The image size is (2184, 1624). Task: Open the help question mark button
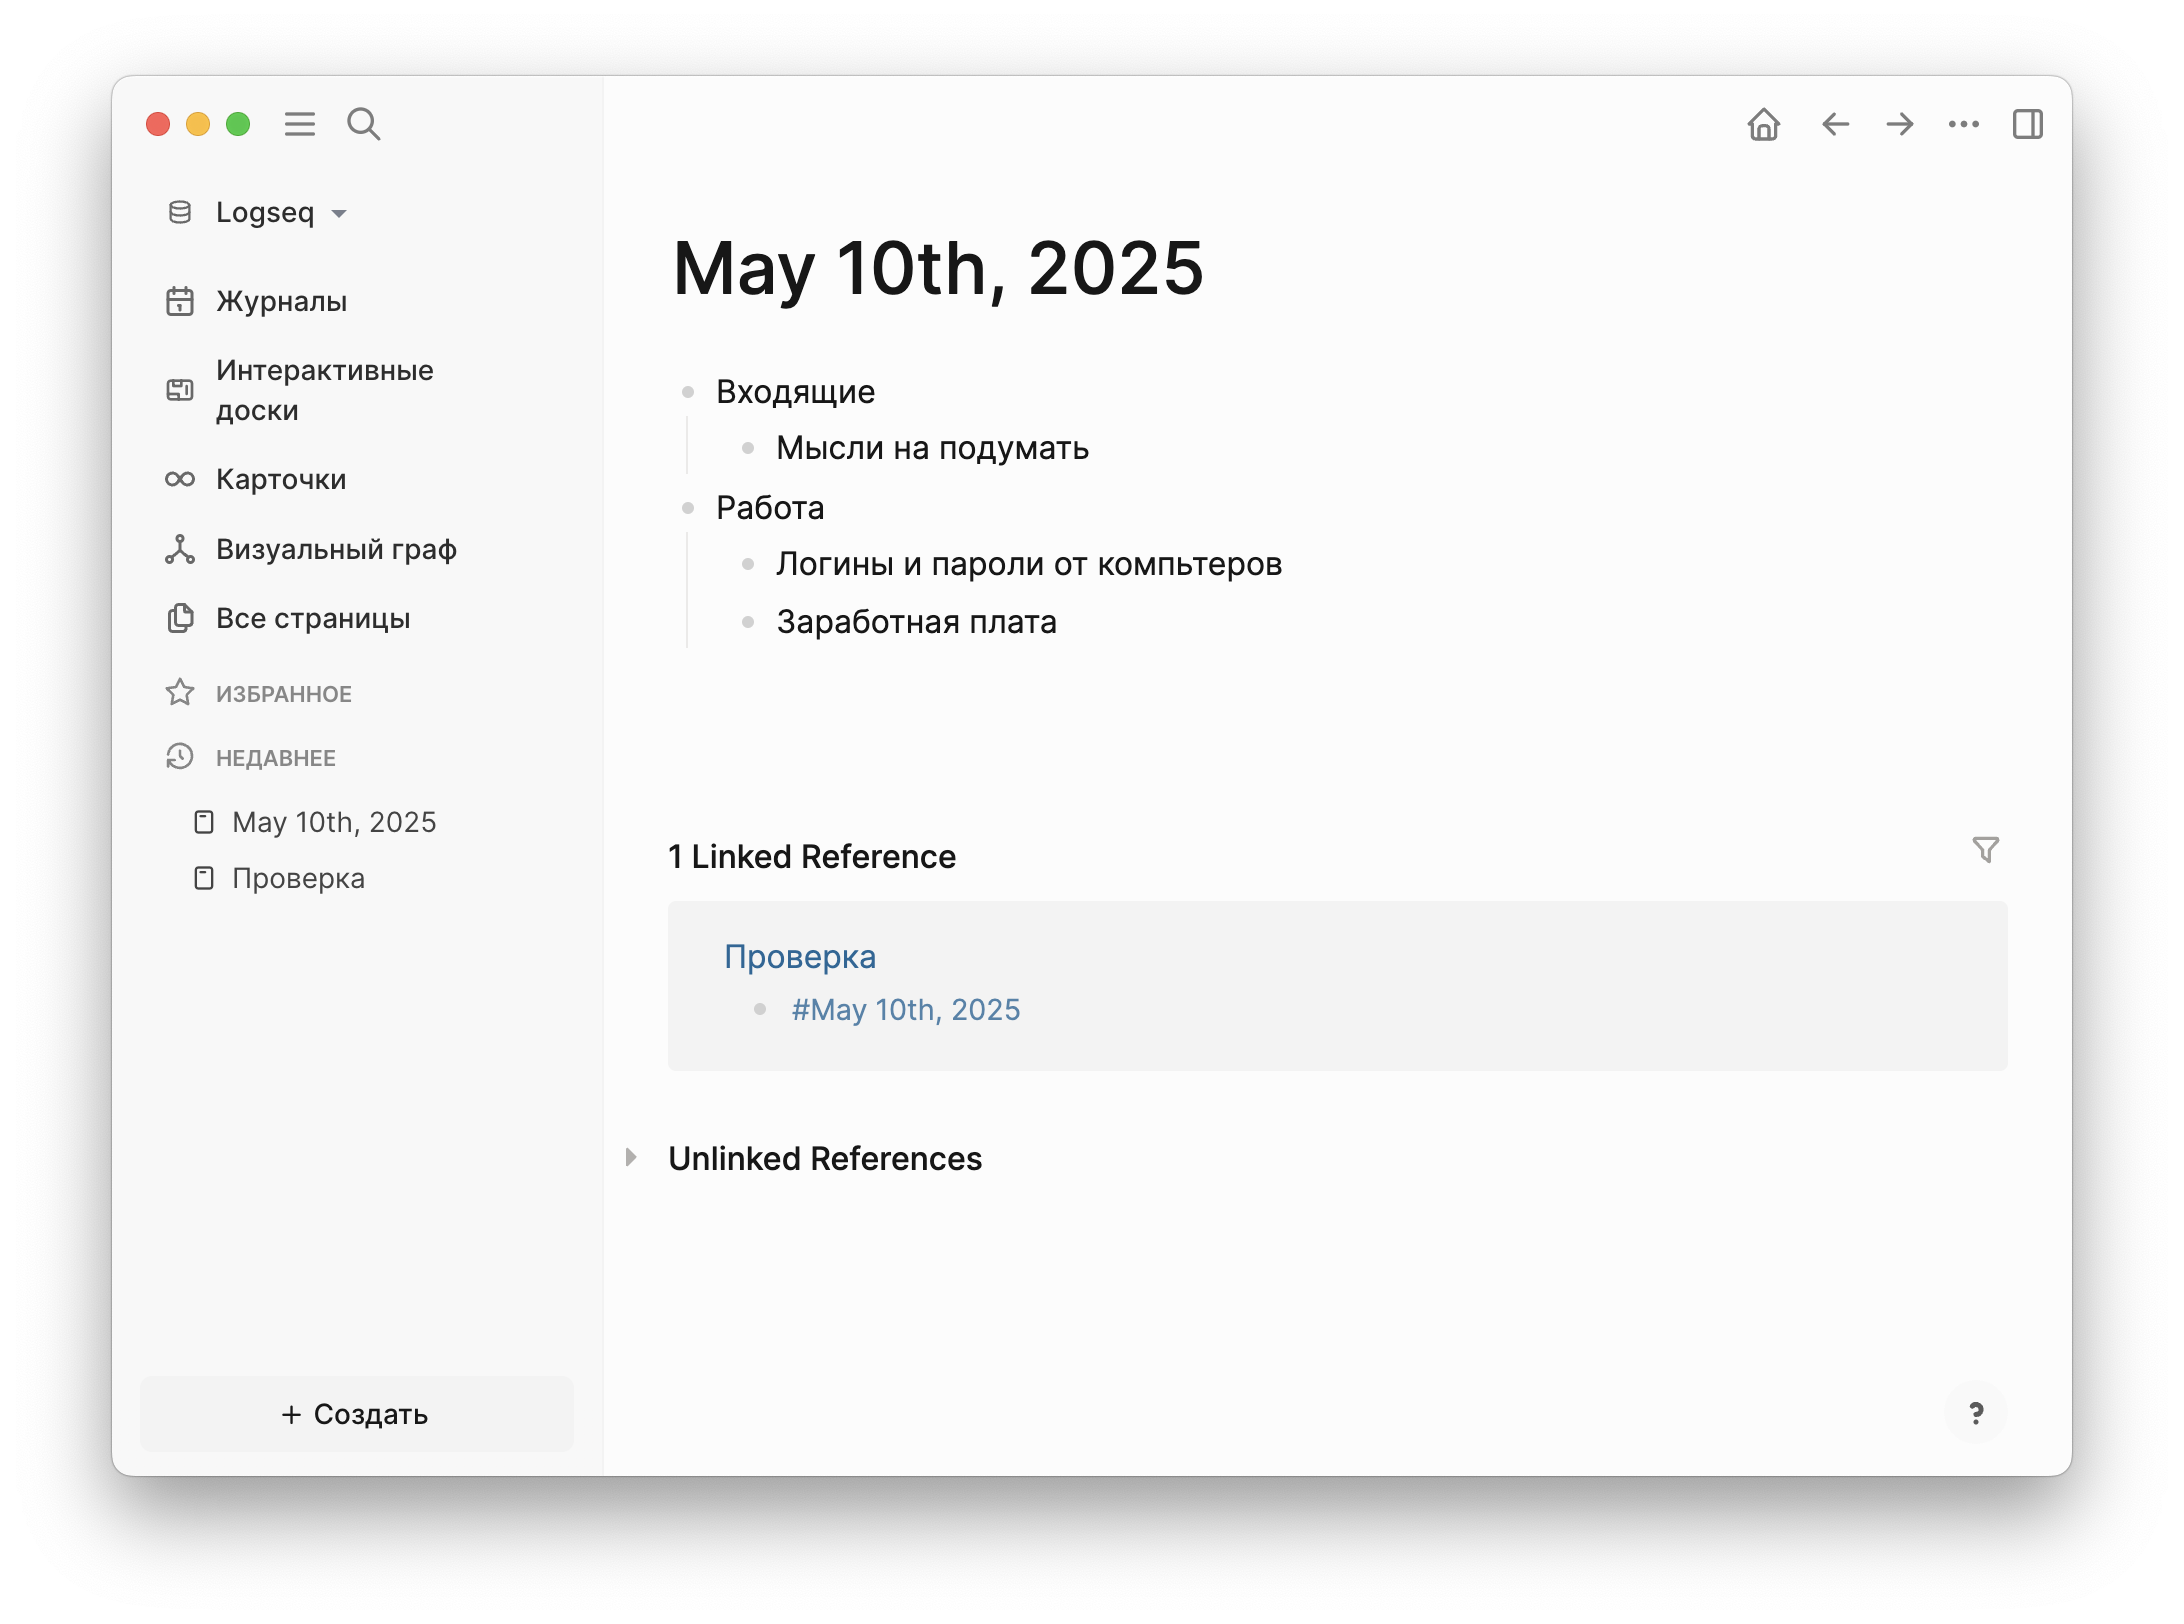[1975, 1413]
